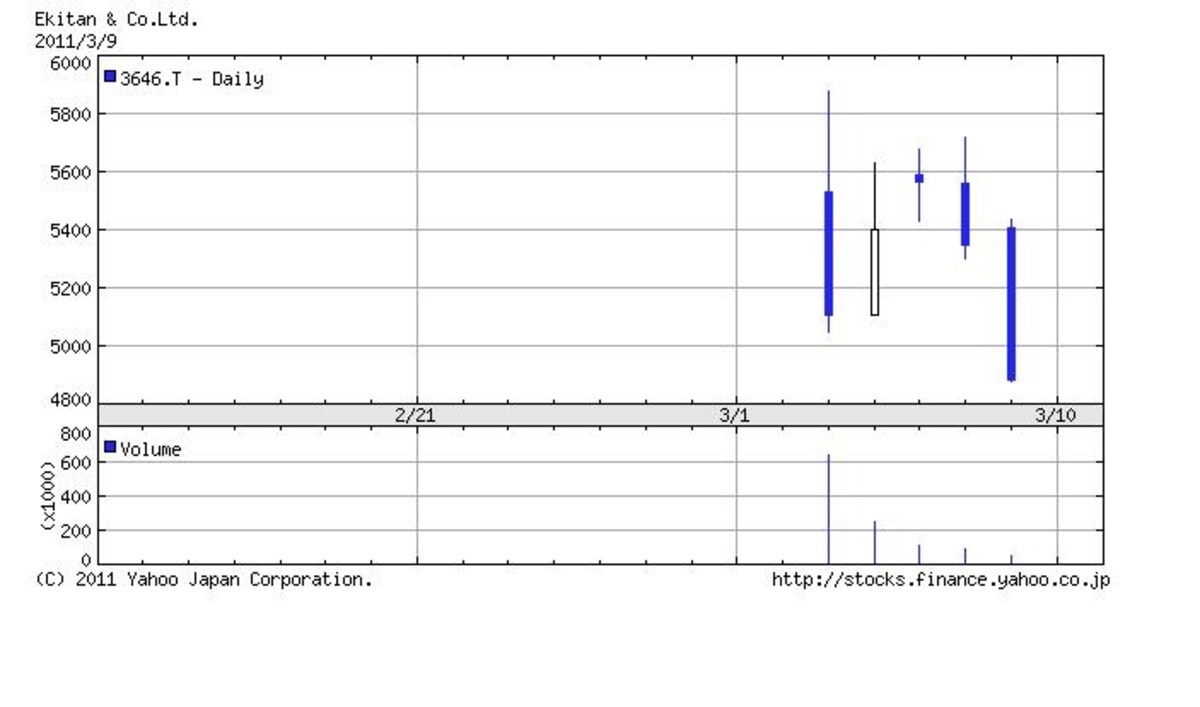Click the first tall blue candlestick body
This screenshot has width=1200, height=707.
(x=828, y=253)
